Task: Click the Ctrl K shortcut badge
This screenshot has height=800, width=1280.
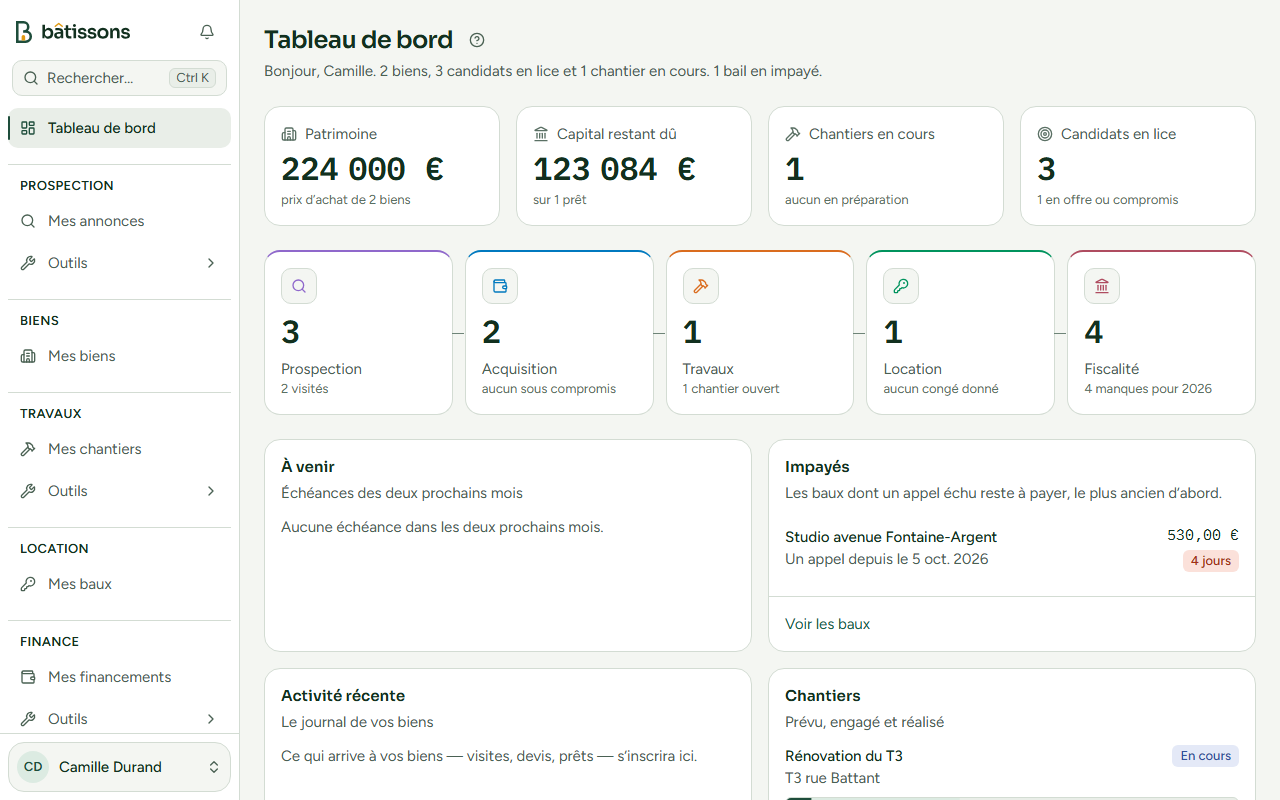Action: pos(192,78)
